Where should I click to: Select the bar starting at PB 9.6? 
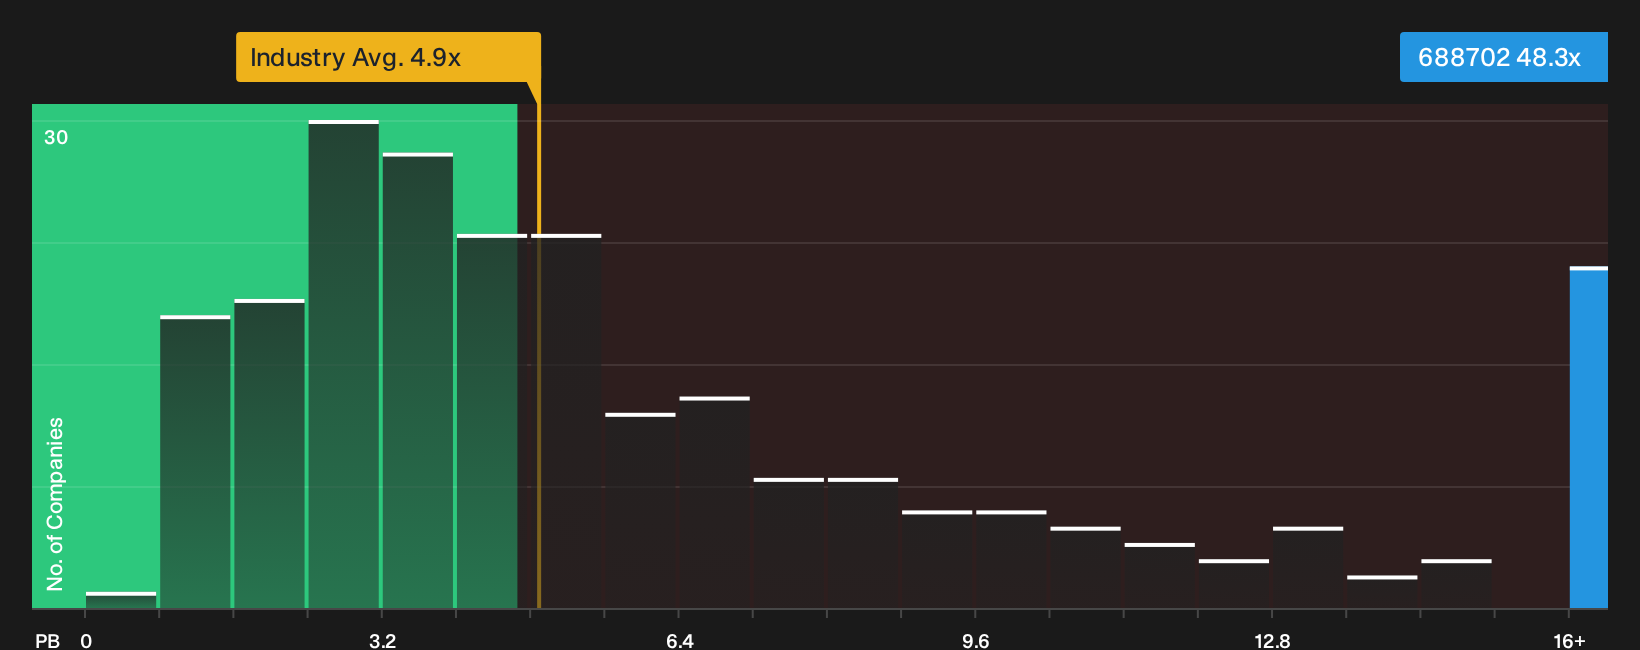1011,559
